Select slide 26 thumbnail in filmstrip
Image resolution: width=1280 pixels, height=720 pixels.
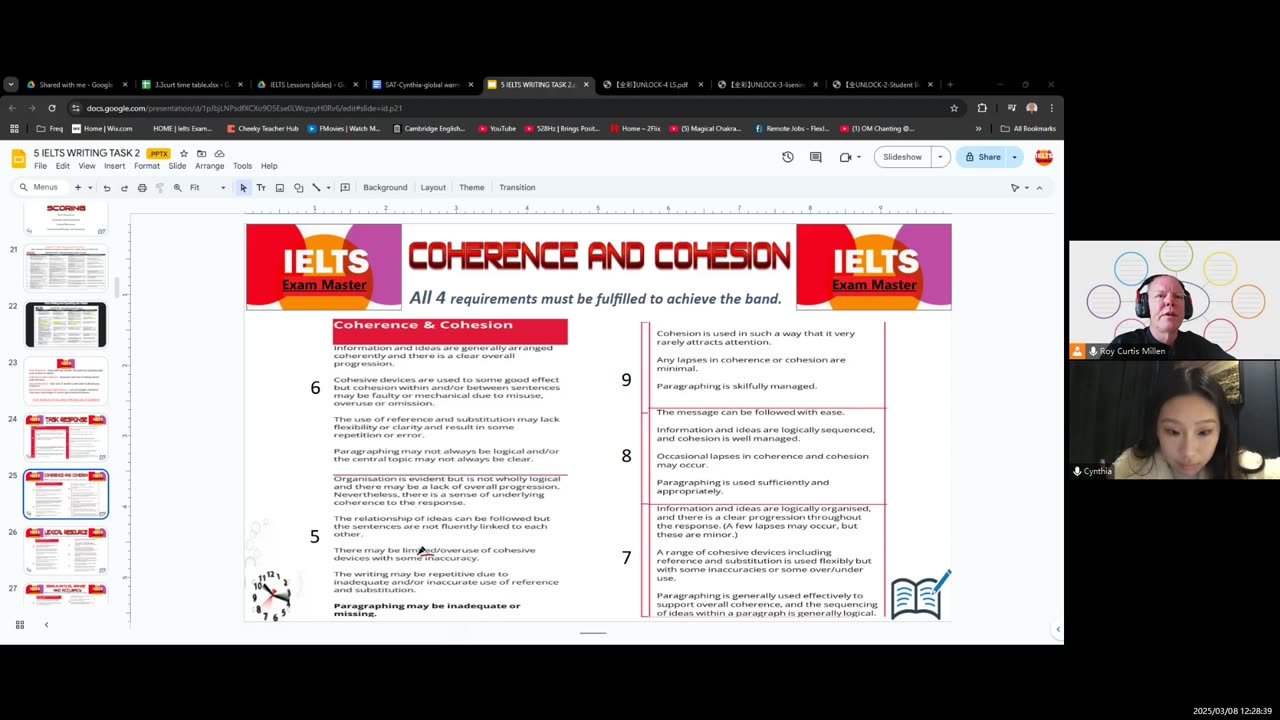[x=66, y=551]
